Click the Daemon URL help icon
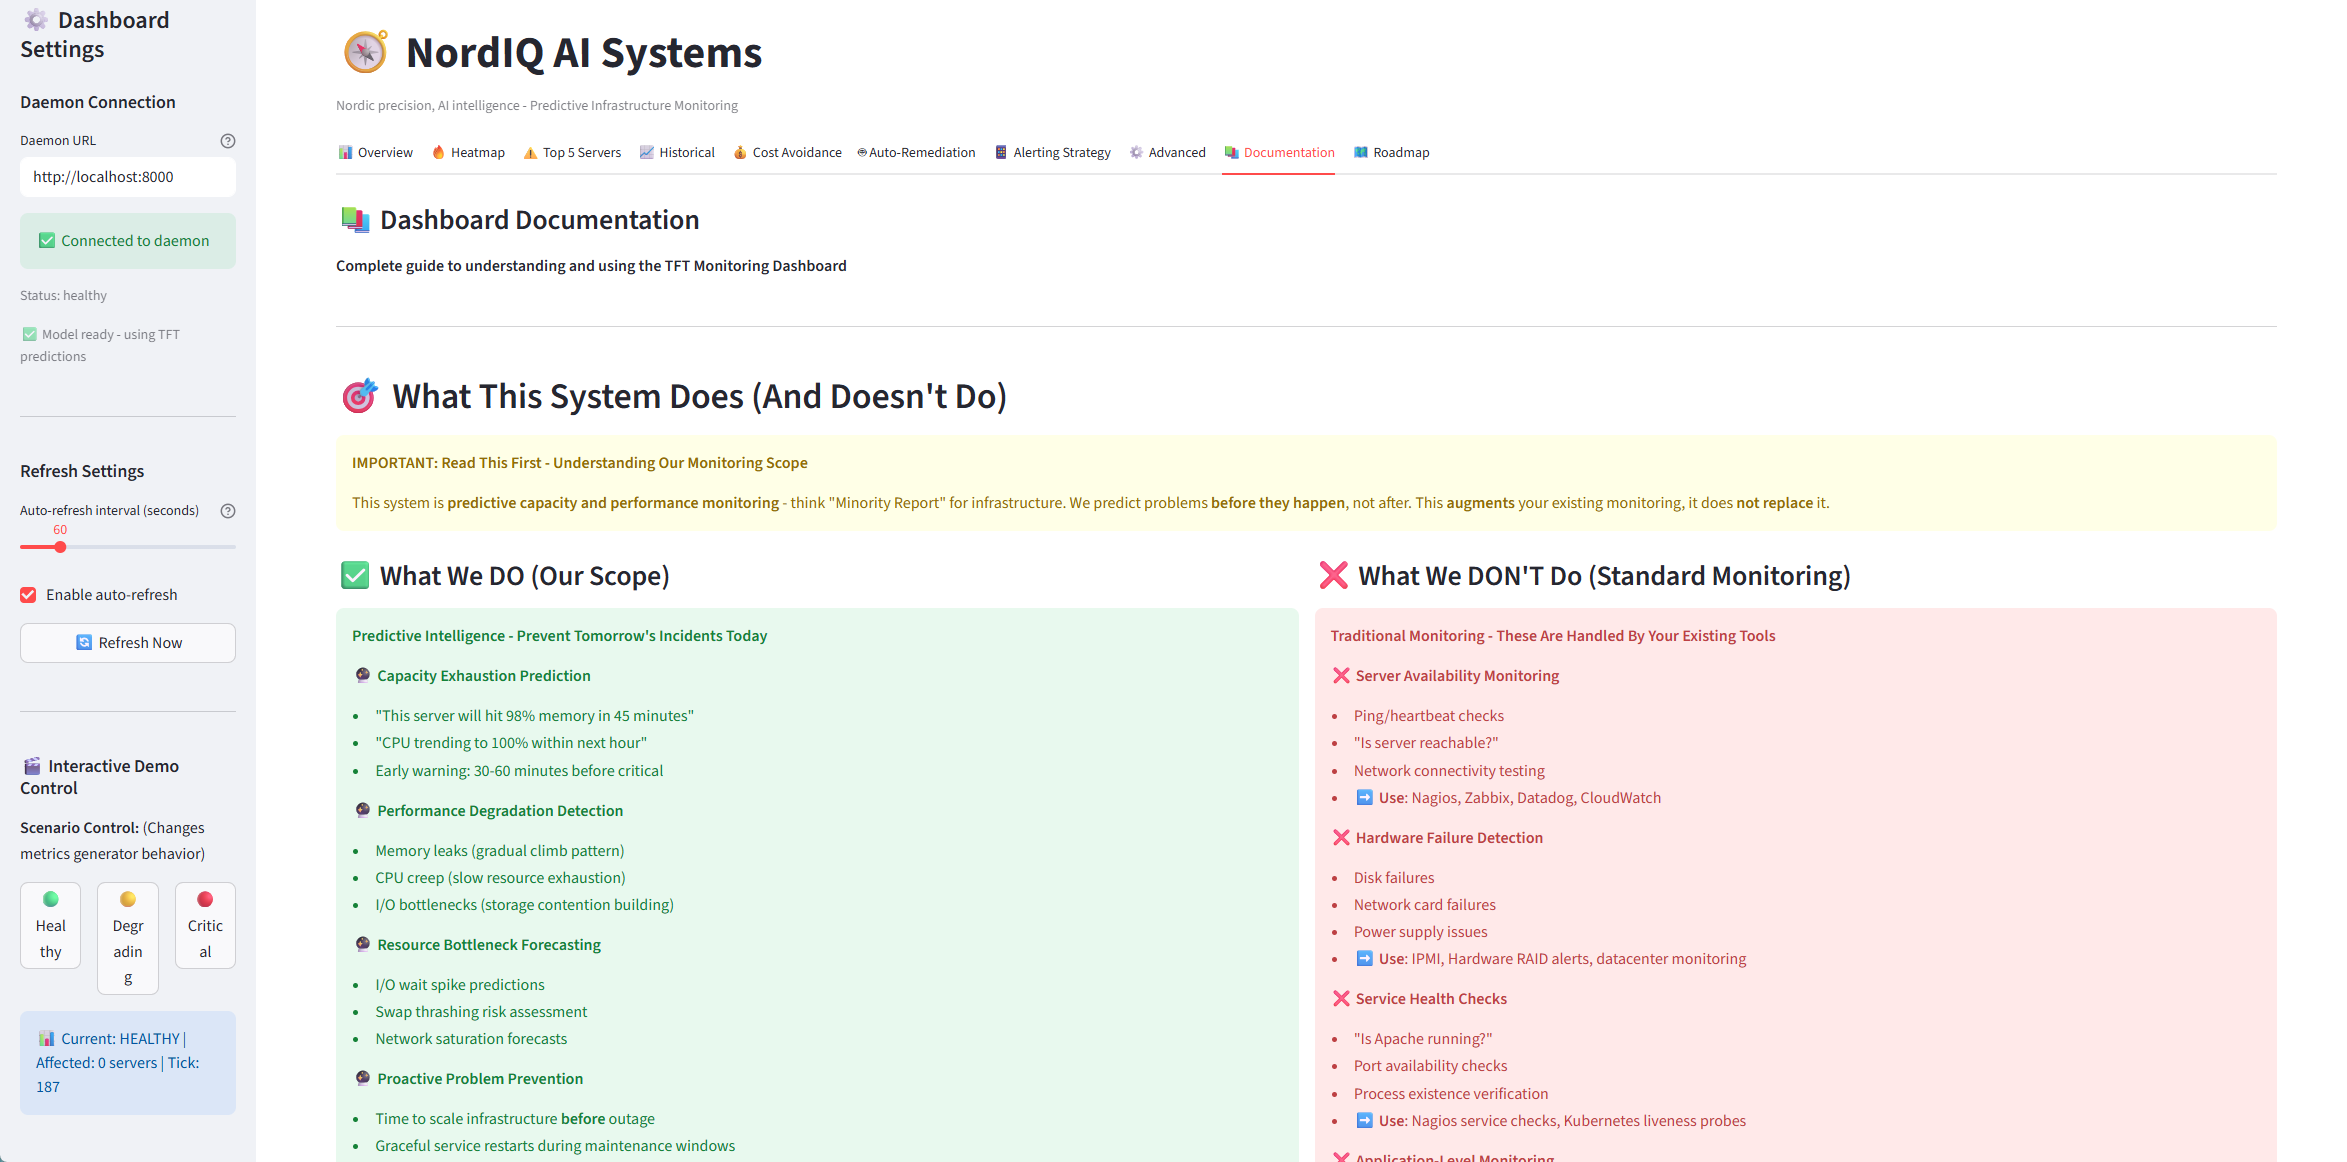 coord(228,140)
